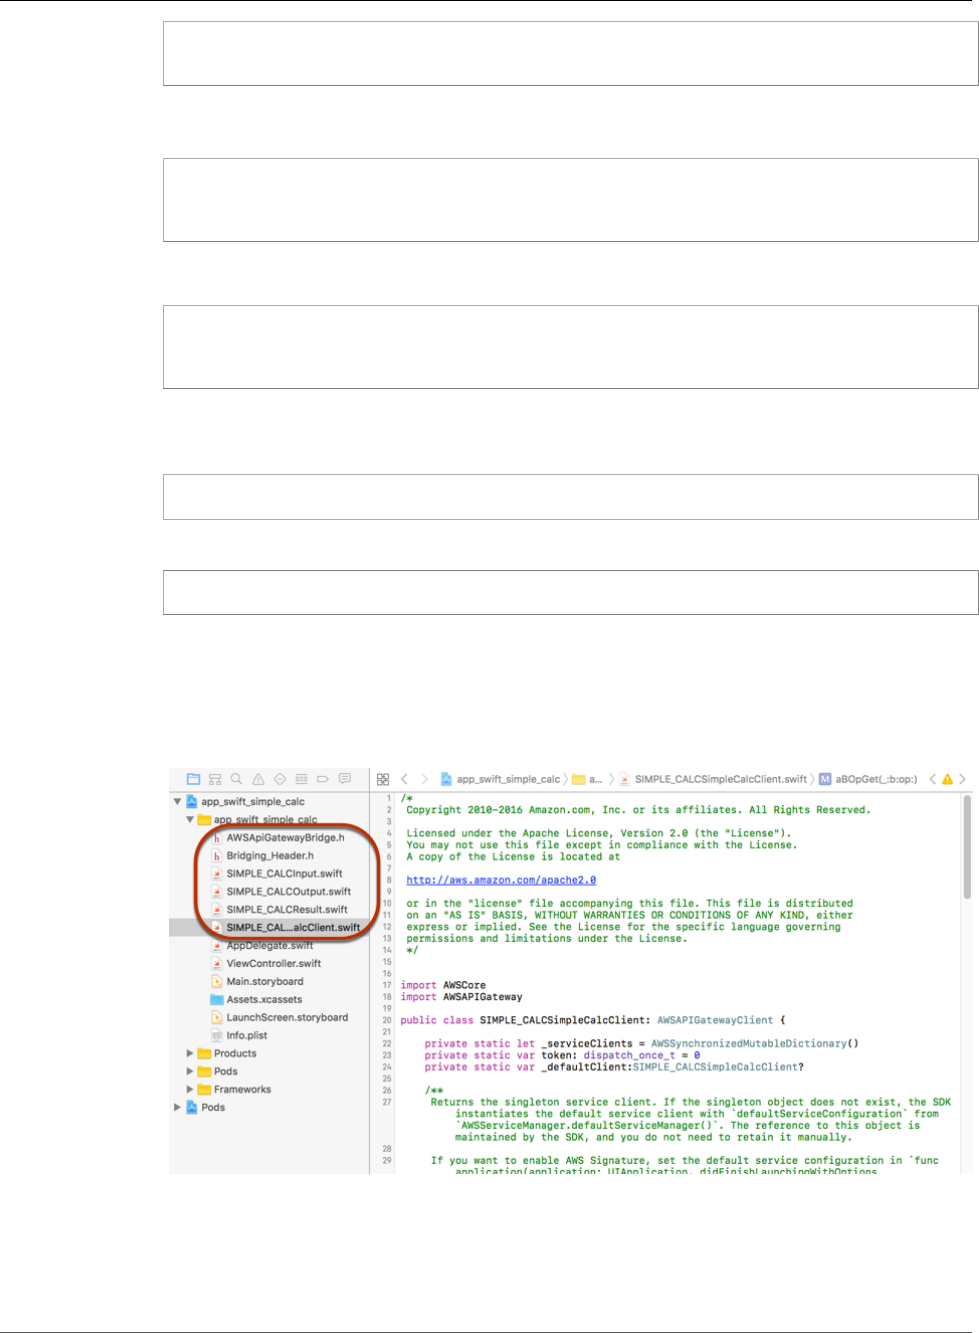
Task: Follow the aws.amazon.com/apache2.0 link
Action: coord(501,881)
